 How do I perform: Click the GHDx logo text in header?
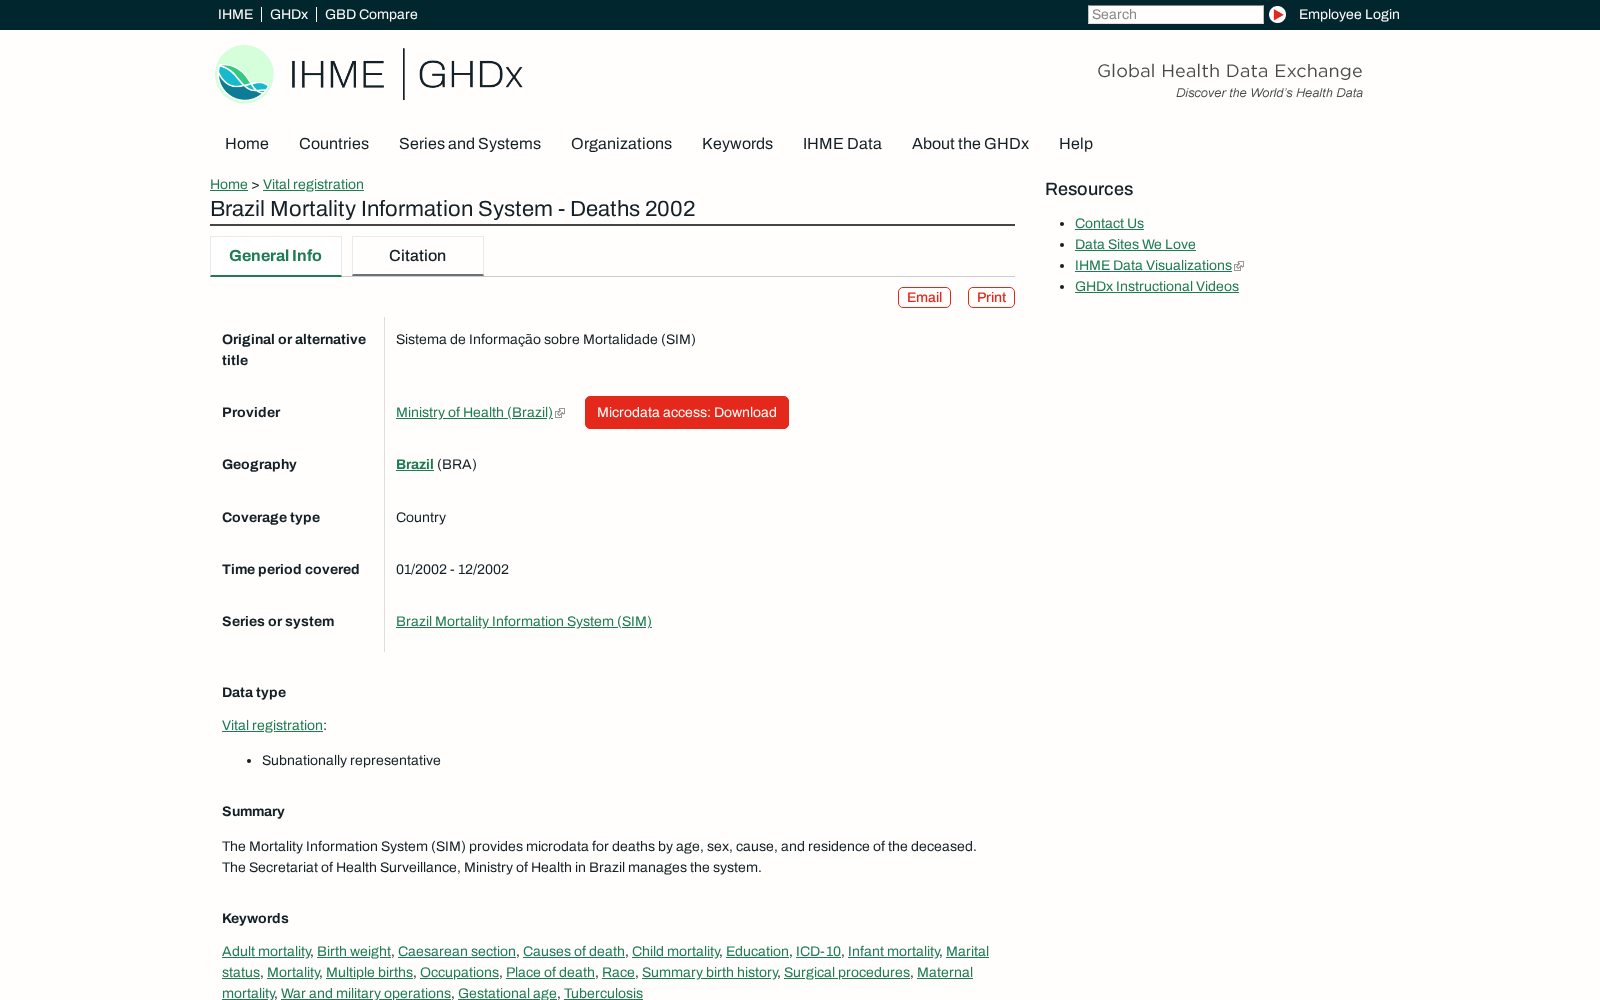(470, 75)
